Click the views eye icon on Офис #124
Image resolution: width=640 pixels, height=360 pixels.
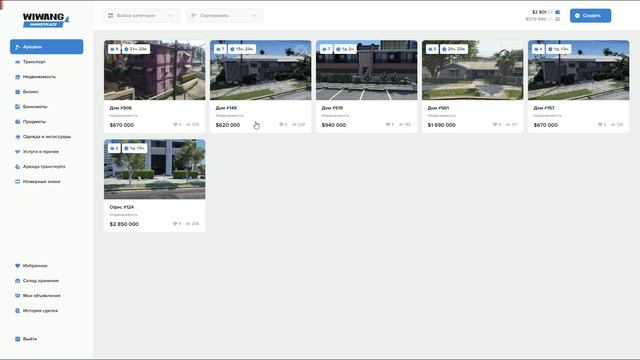[x=188, y=224]
